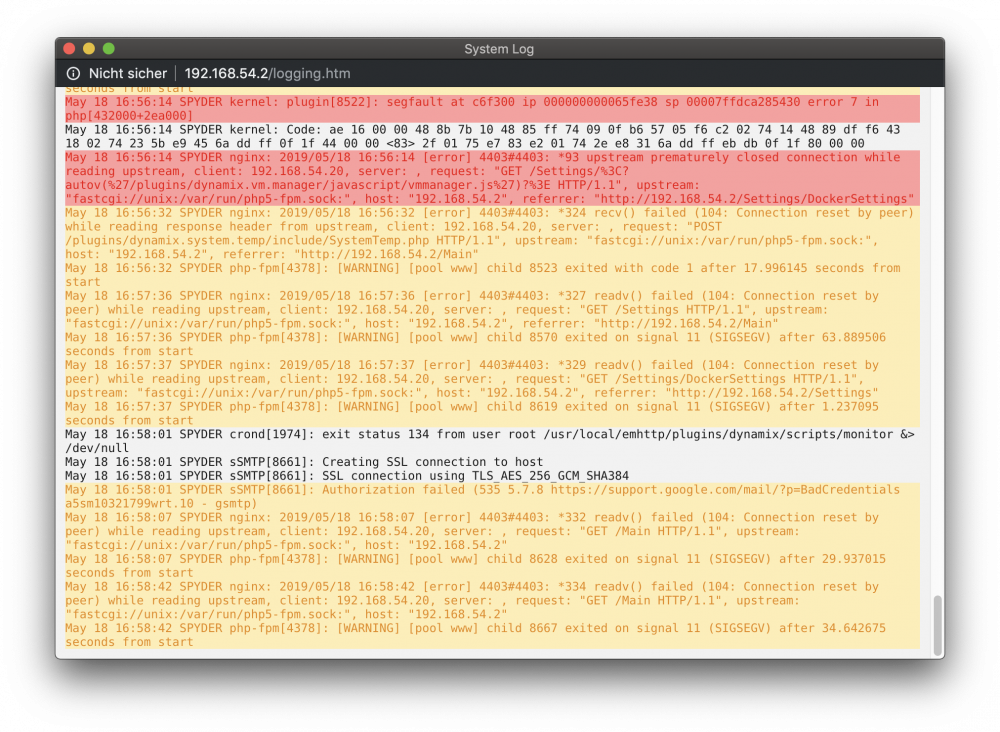The height and width of the screenshot is (732, 1000).
Task: Click the 'child 8628 exited on signal 11' line
Action: (x=492, y=566)
